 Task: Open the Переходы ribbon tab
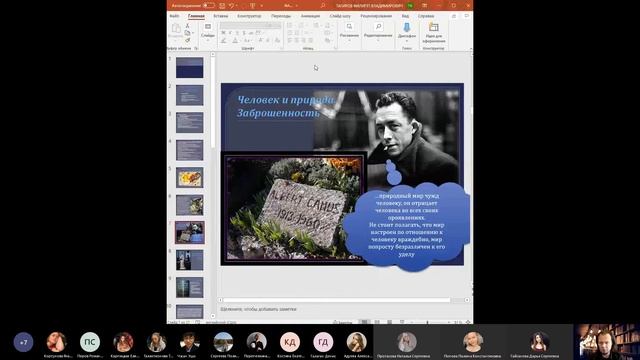pos(281,16)
